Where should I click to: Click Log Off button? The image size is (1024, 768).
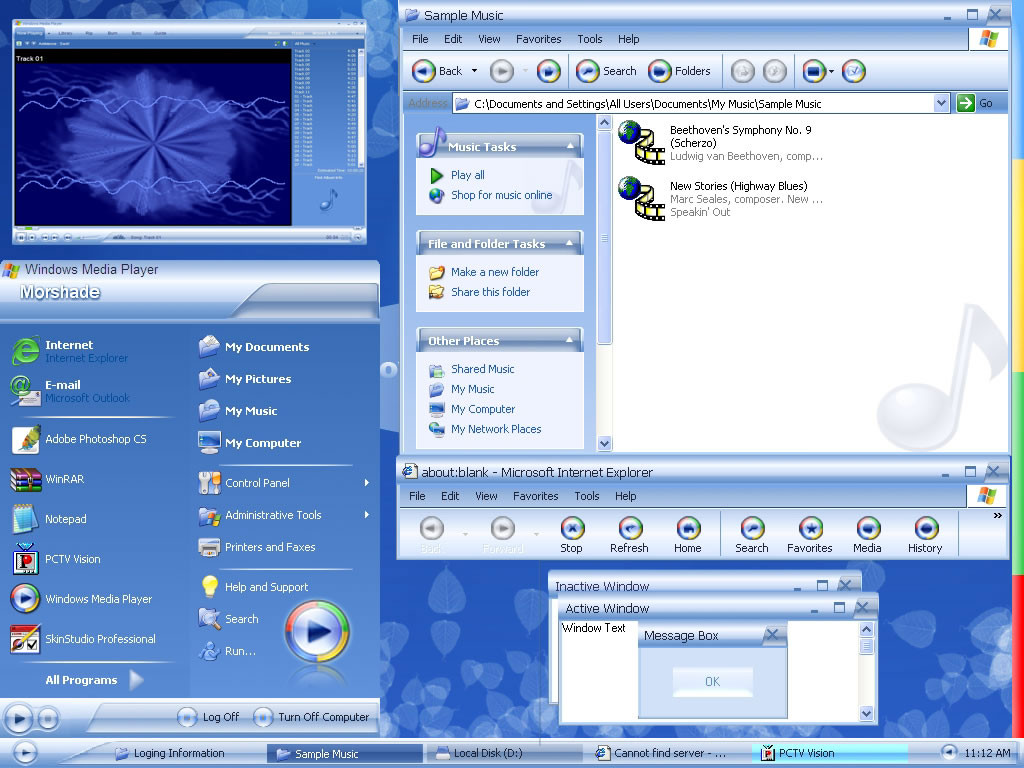click(x=208, y=717)
